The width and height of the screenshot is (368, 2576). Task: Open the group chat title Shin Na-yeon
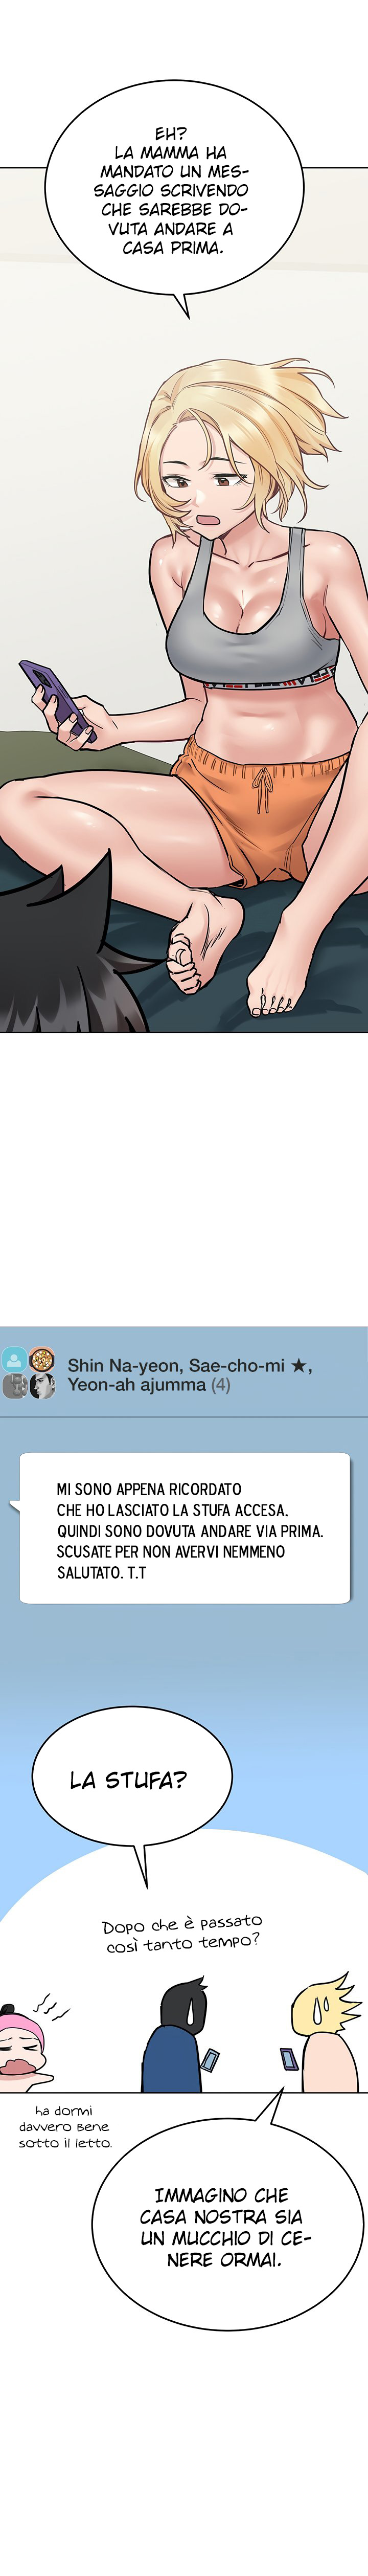click(190, 1374)
